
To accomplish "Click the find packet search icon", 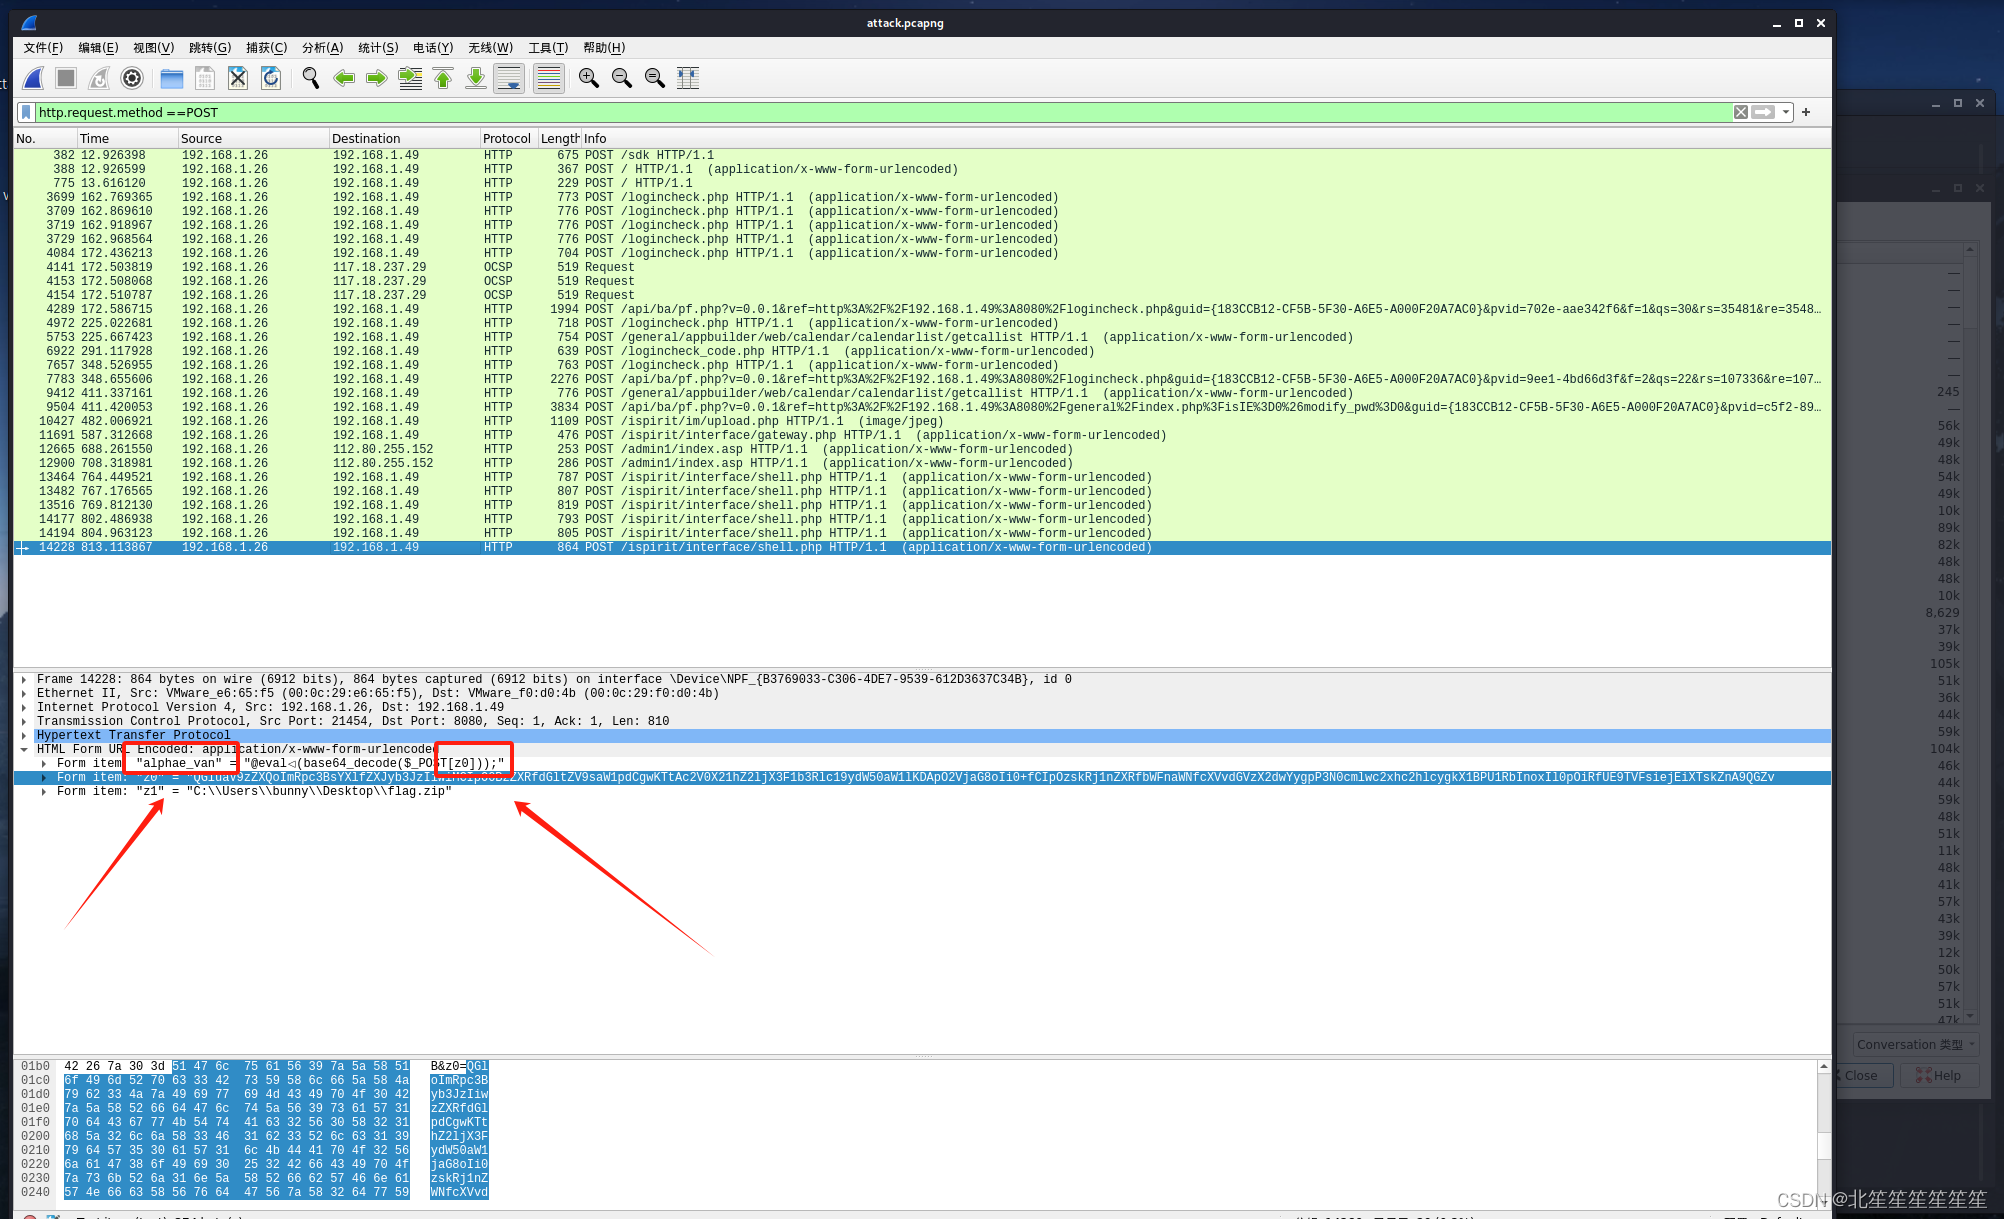I will [312, 80].
